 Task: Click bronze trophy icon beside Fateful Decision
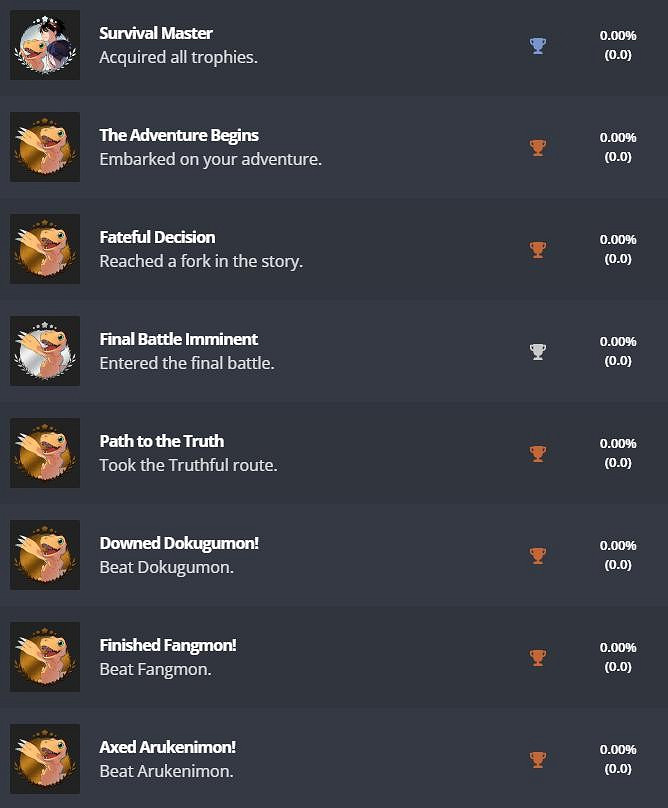coord(538,250)
